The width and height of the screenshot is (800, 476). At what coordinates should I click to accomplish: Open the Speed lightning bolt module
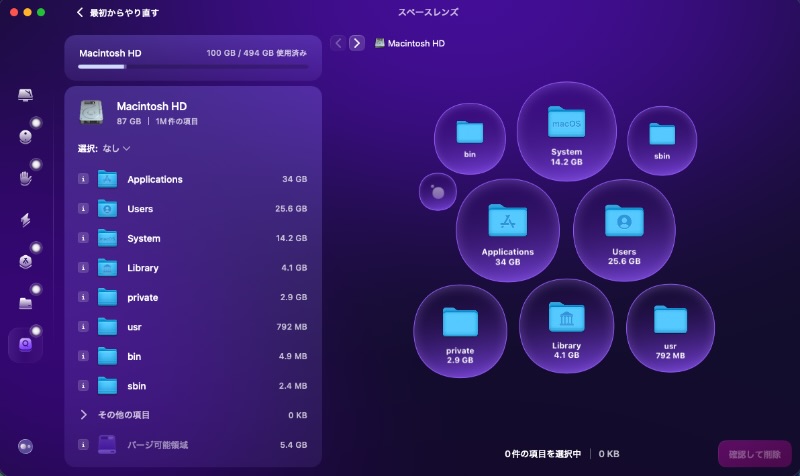coord(25,220)
